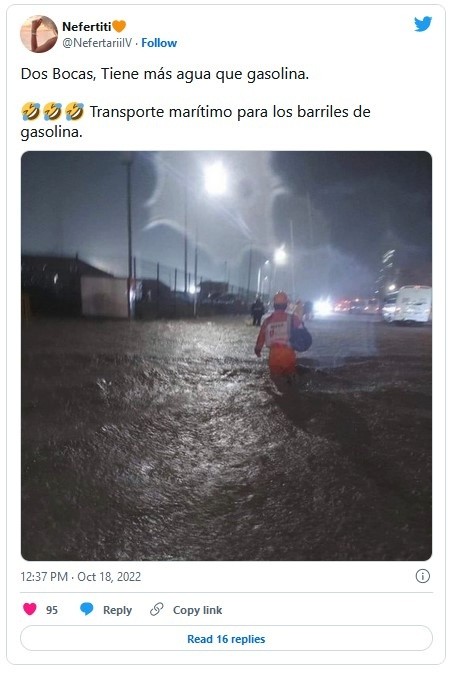Viewport: 451px width, 675px height.
Task: Click the orange heart emoji beside name
Action: tap(119, 26)
